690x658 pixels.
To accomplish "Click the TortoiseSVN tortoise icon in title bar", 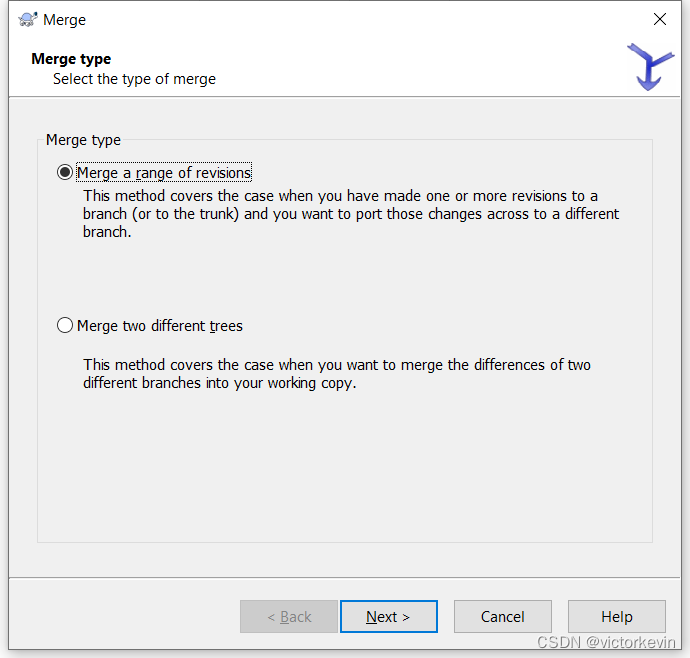I will [x=28, y=19].
